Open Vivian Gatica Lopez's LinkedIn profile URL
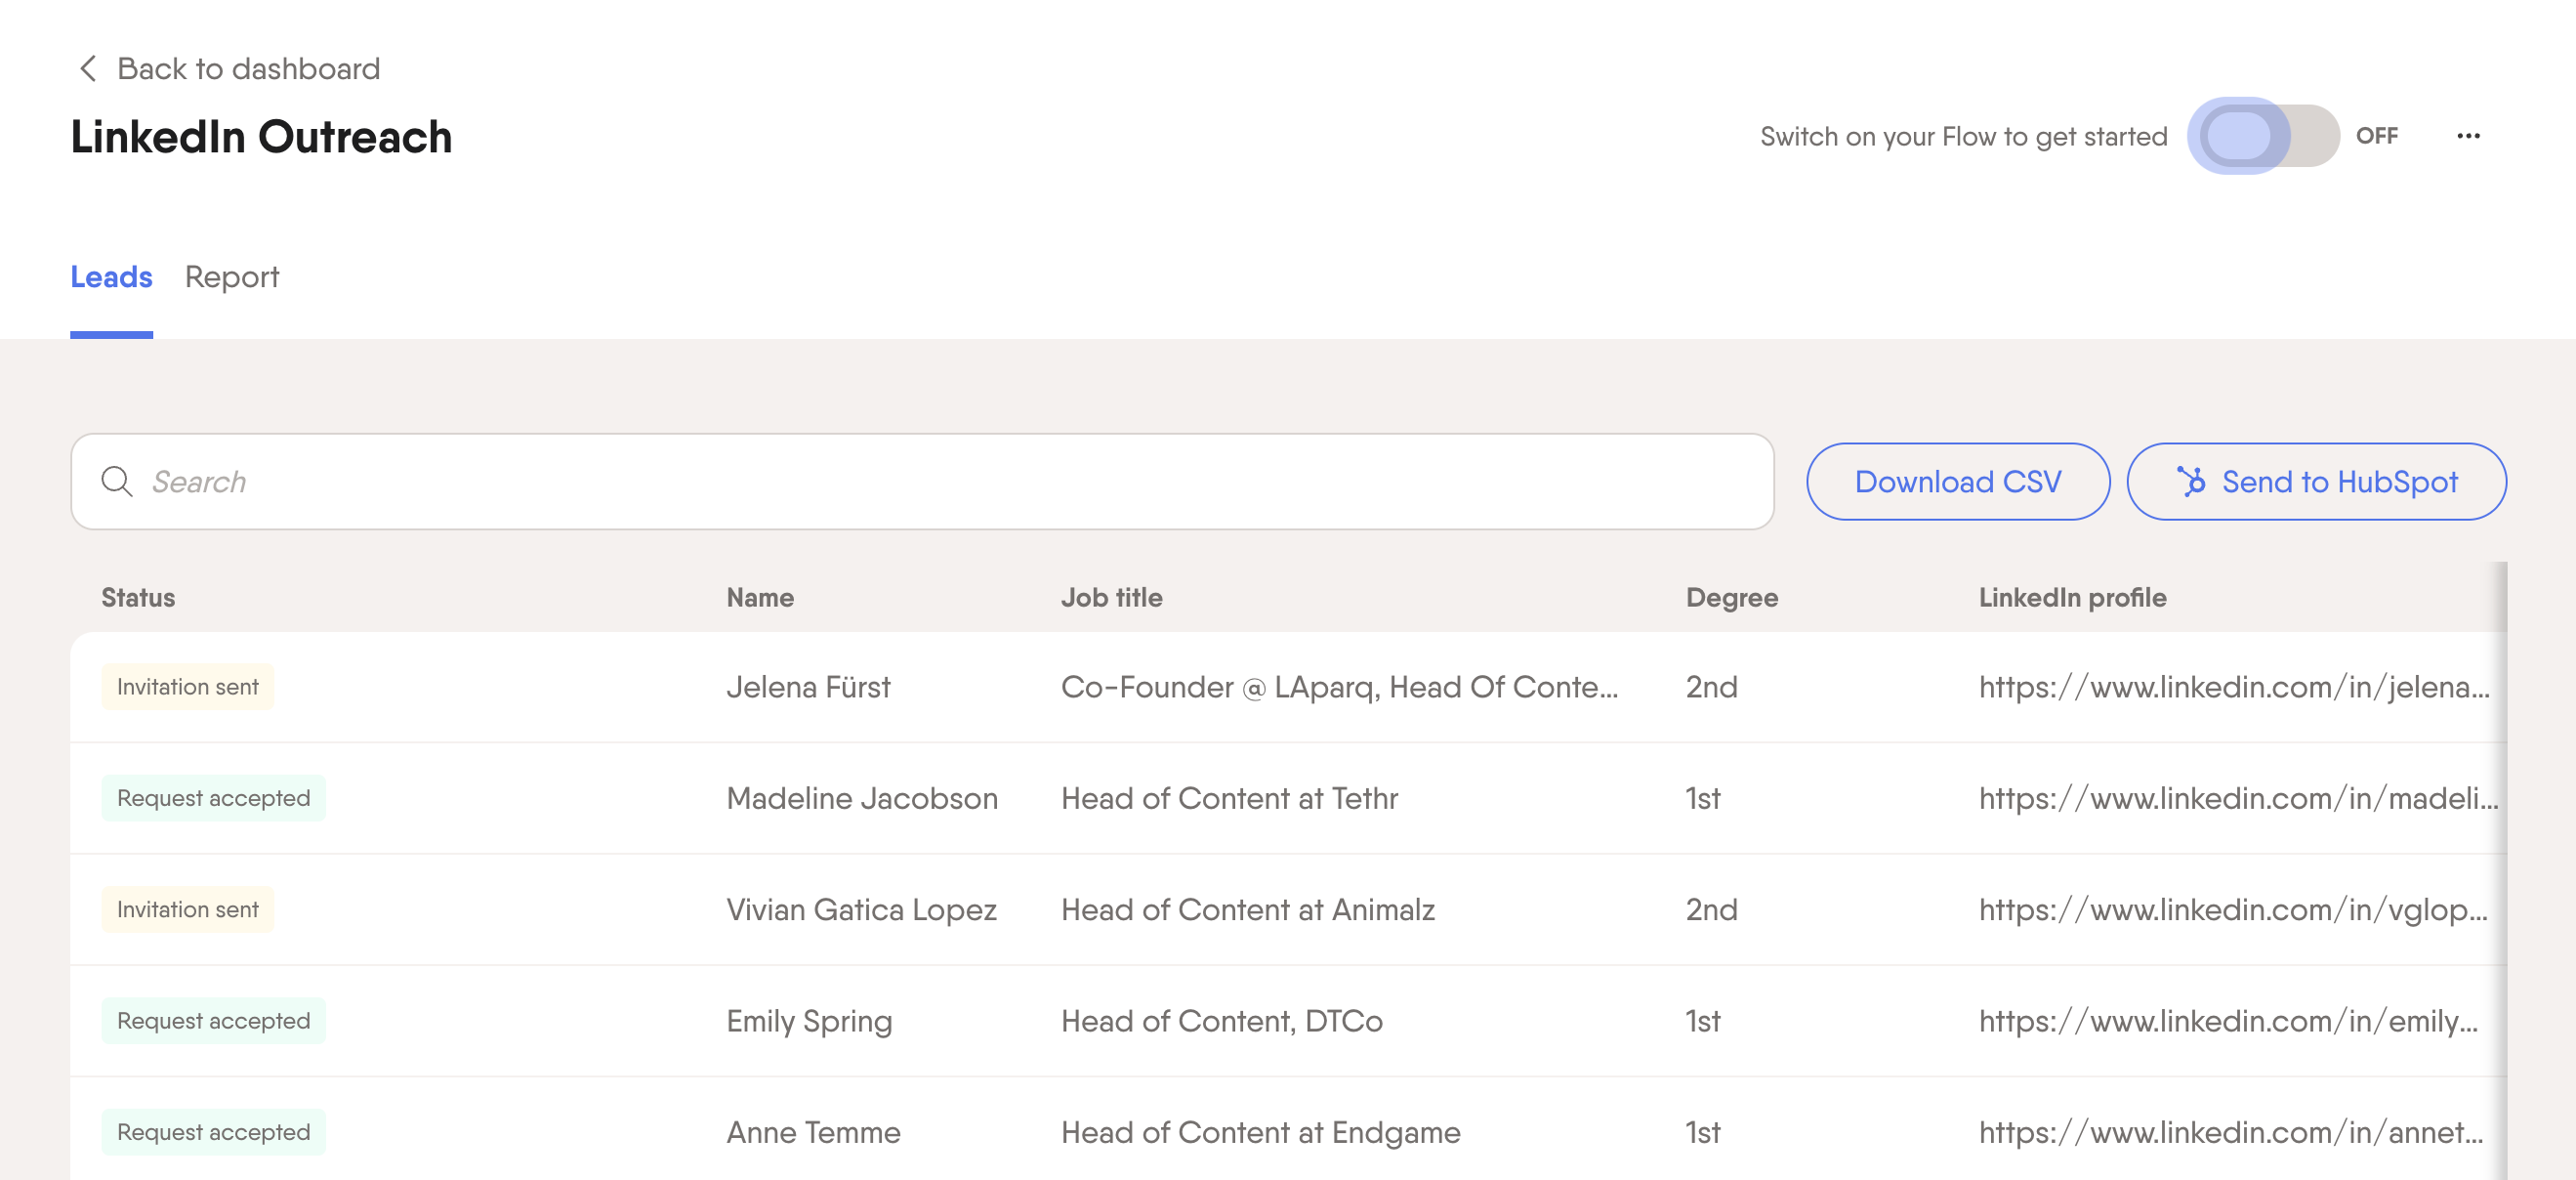 [x=2233, y=909]
